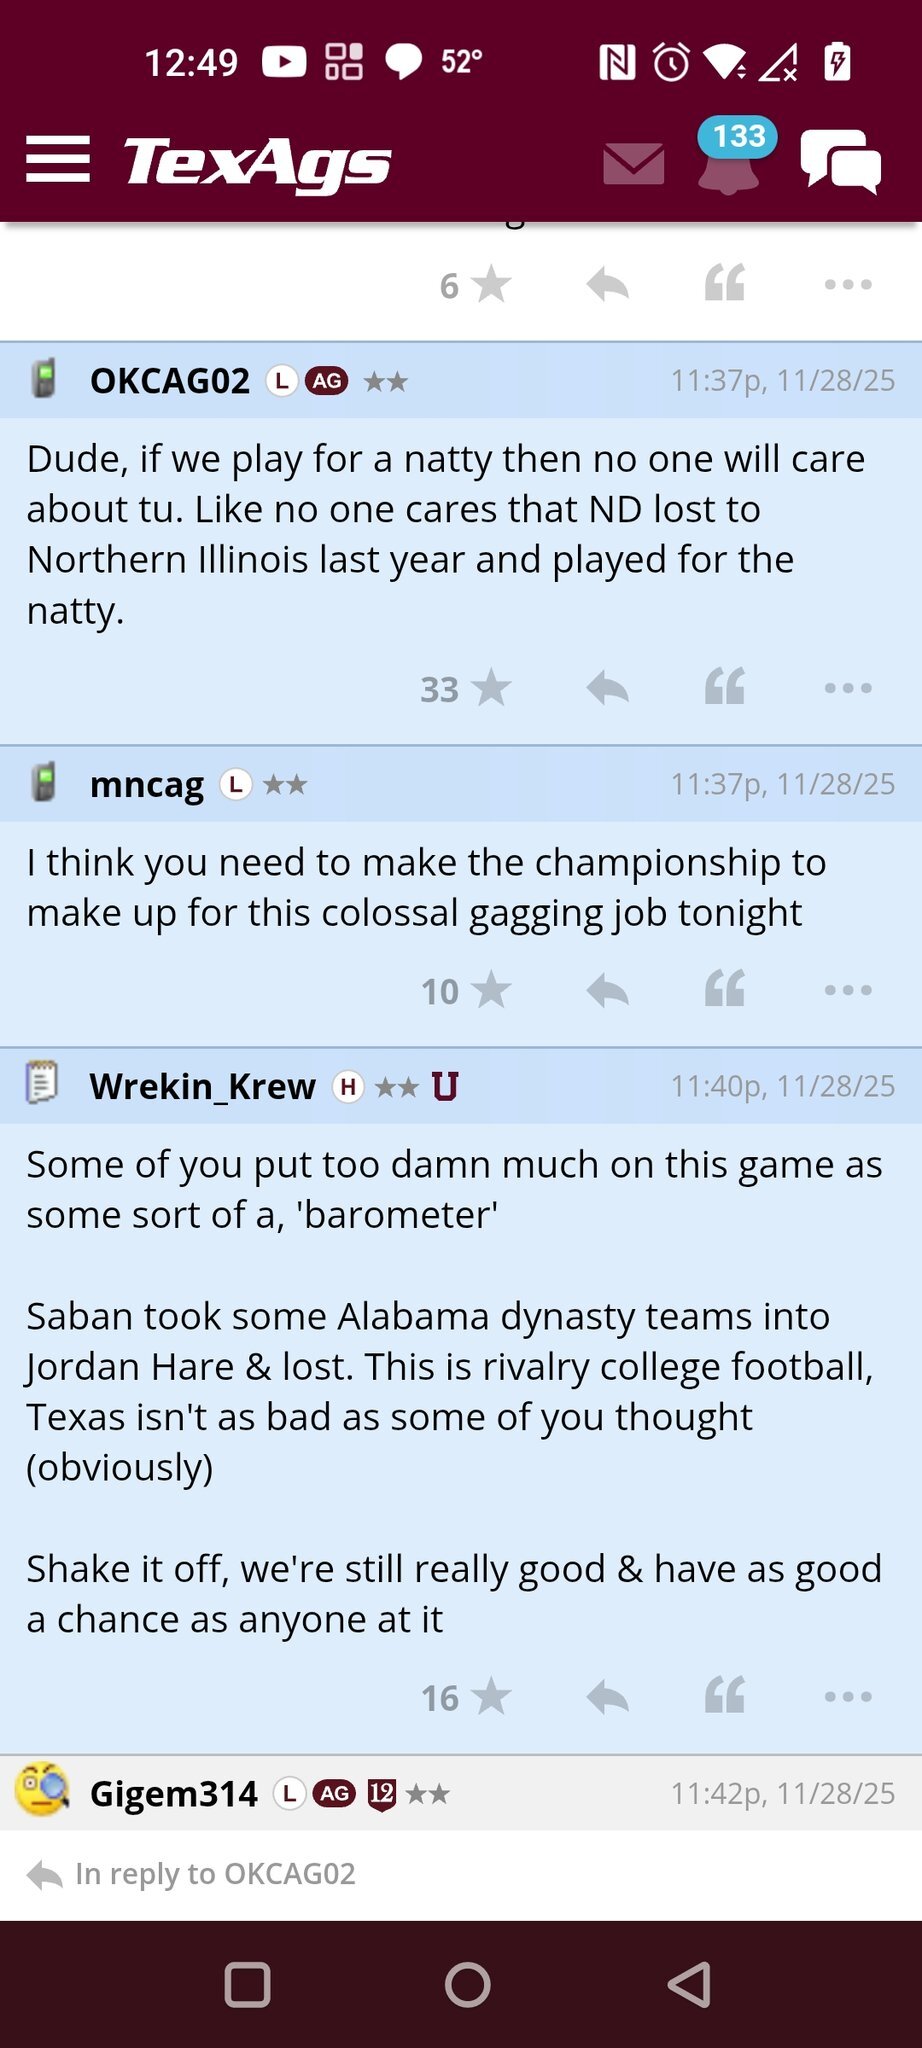Star mncag's post with 10 stars
922x2048 pixels.
[490, 991]
